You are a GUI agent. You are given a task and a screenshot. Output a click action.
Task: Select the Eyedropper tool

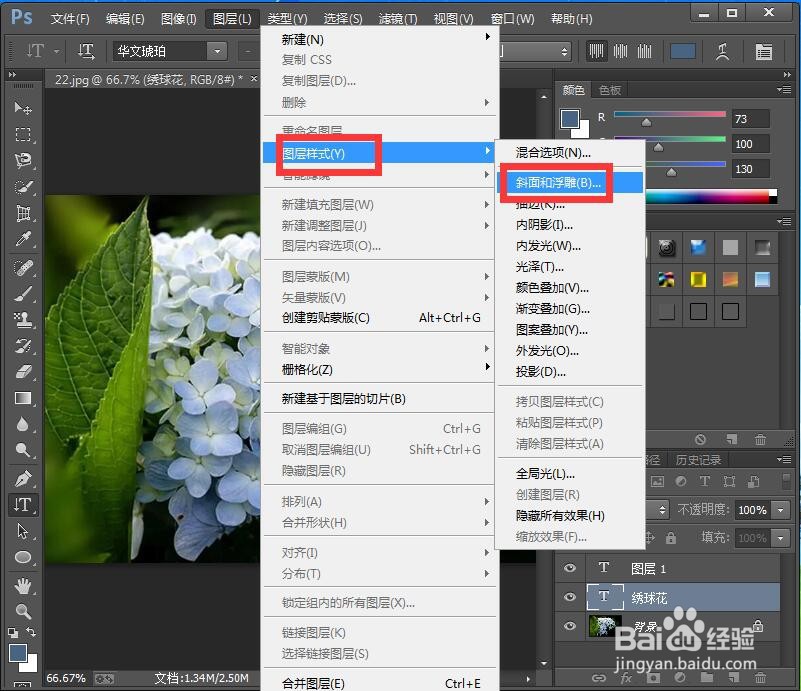coord(23,239)
